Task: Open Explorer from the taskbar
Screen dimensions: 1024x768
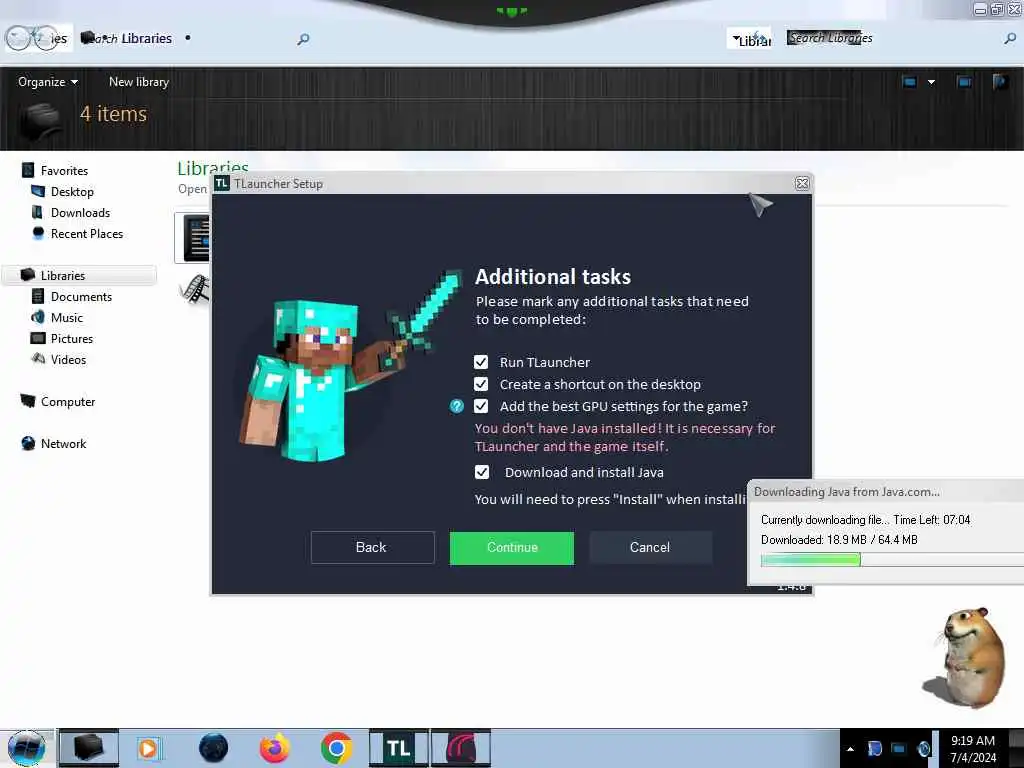Action: click(89, 748)
